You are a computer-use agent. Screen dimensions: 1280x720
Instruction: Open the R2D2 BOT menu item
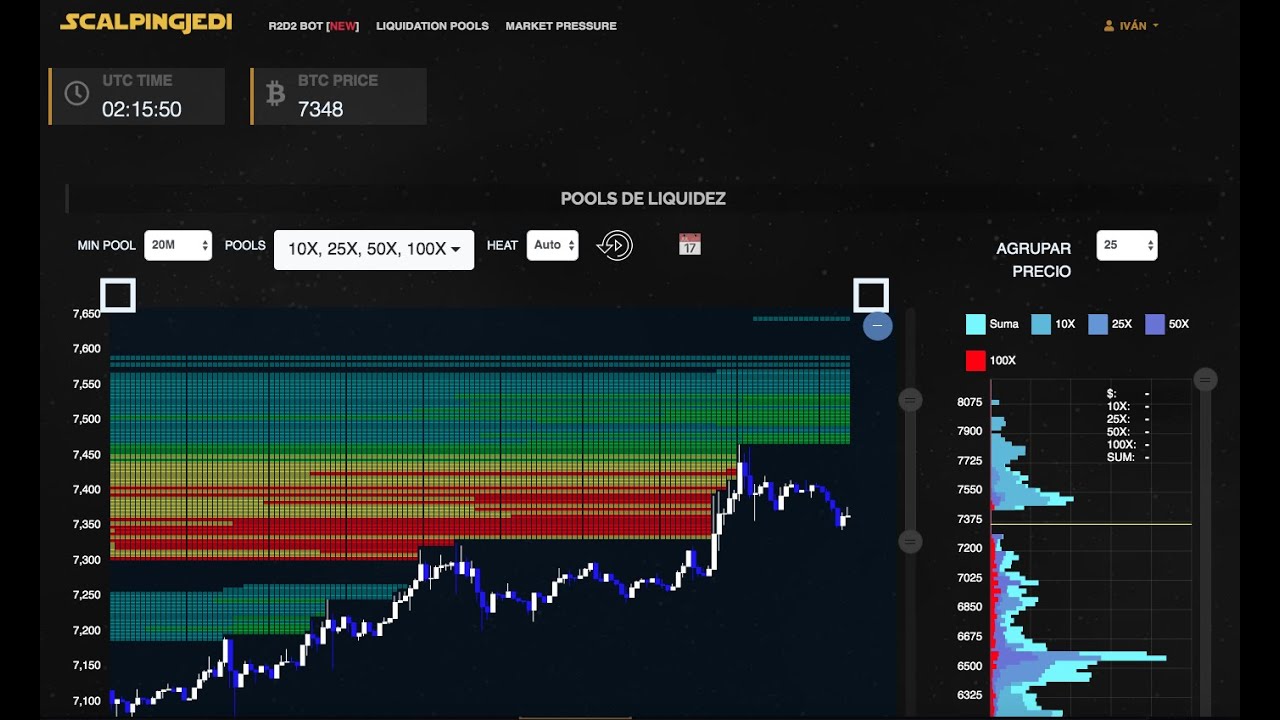313,26
